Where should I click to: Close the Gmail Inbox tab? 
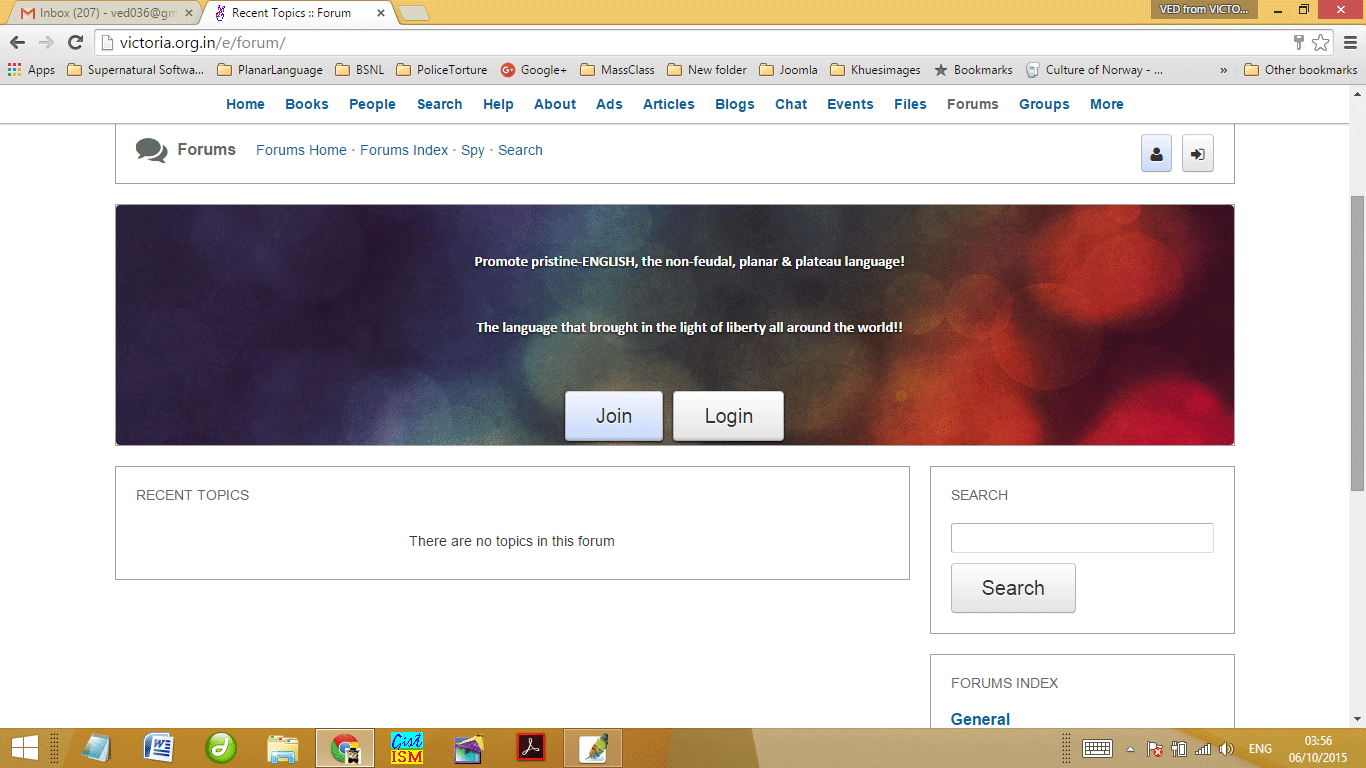[x=188, y=13]
